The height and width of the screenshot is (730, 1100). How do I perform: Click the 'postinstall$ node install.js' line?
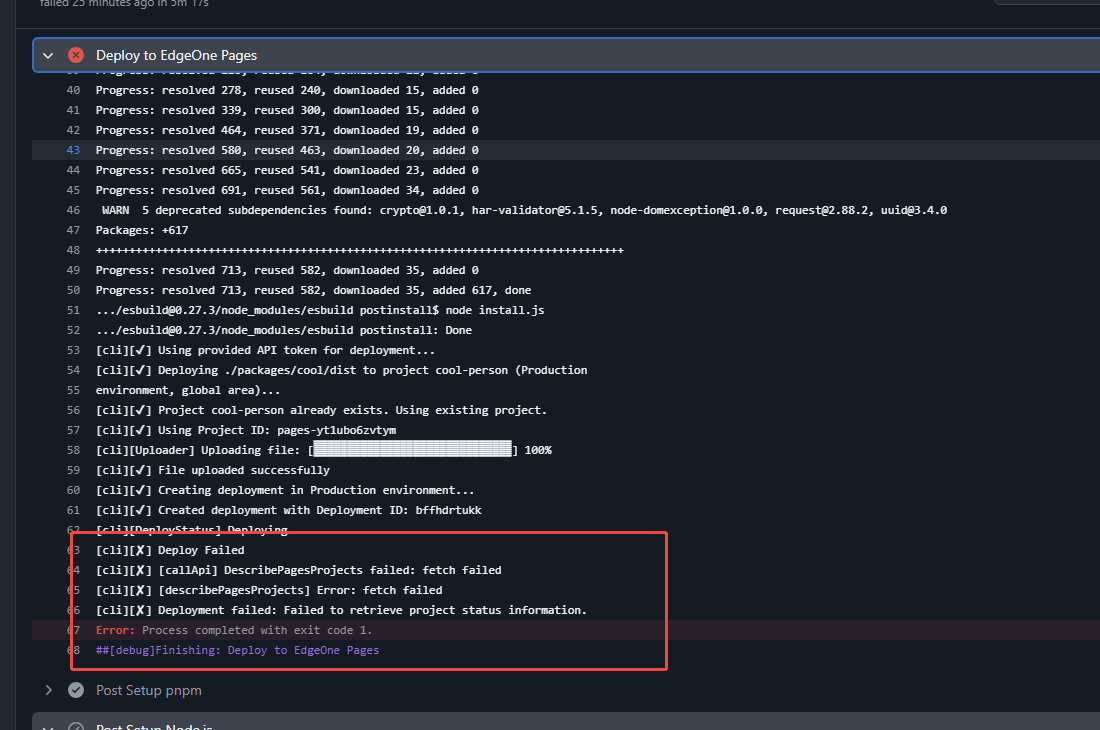(320, 310)
